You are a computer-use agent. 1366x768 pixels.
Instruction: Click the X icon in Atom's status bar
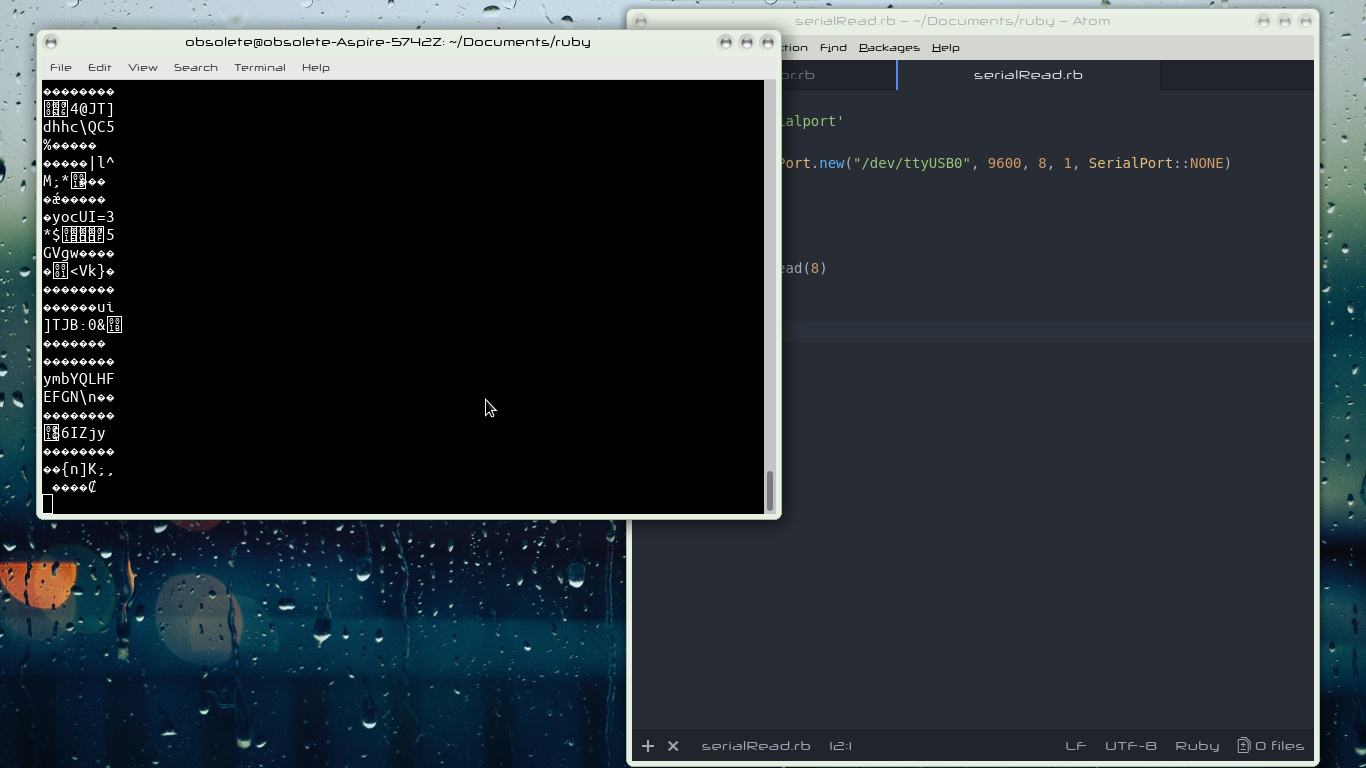[673, 746]
